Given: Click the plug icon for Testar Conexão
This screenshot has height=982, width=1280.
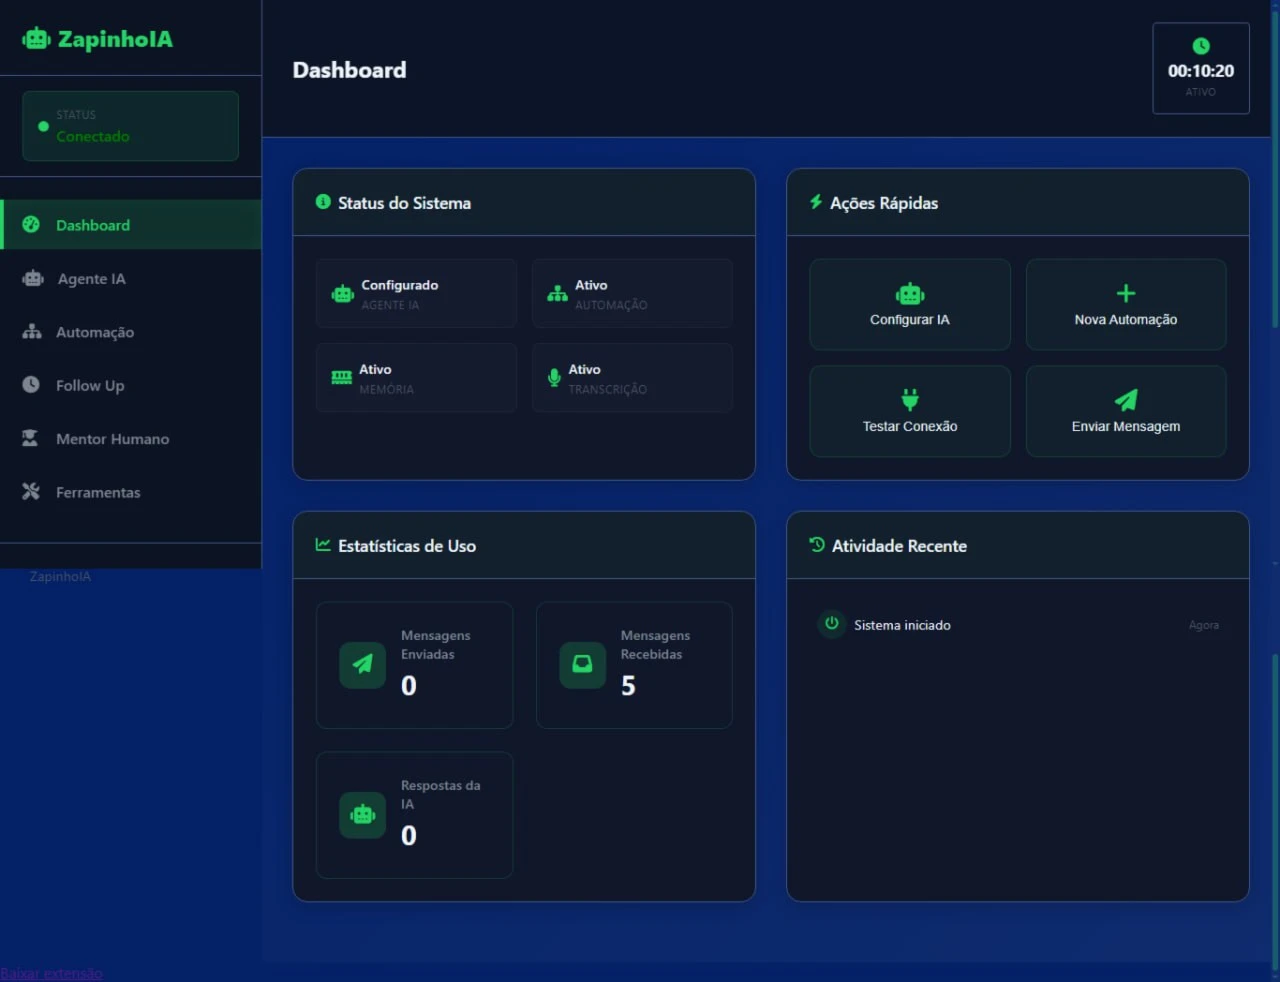Looking at the screenshot, I should (910, 400).
